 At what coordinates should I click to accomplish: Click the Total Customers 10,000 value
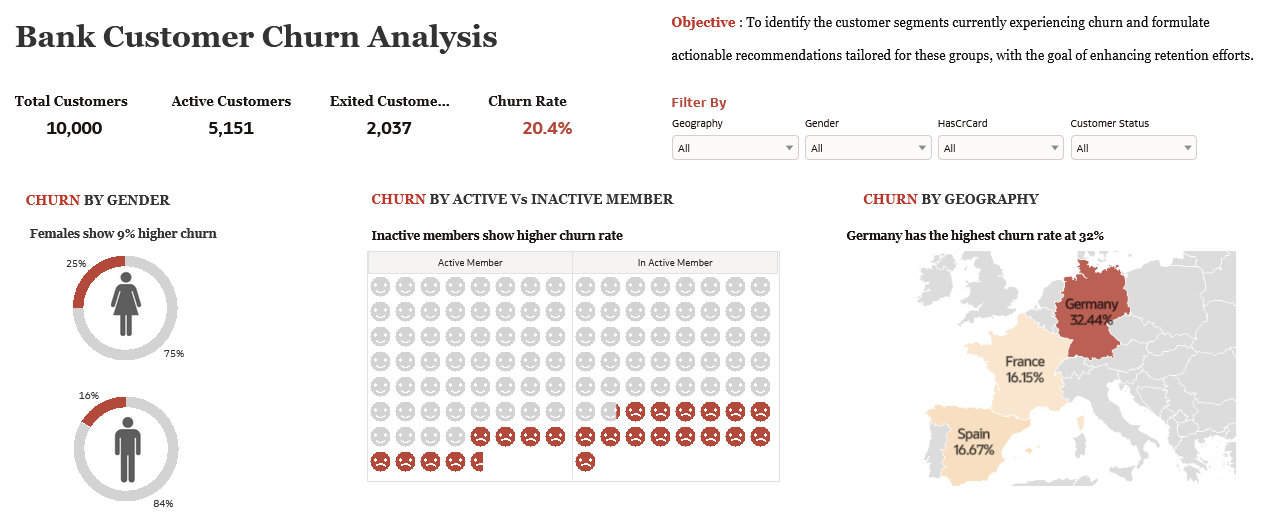coord(74,128)
